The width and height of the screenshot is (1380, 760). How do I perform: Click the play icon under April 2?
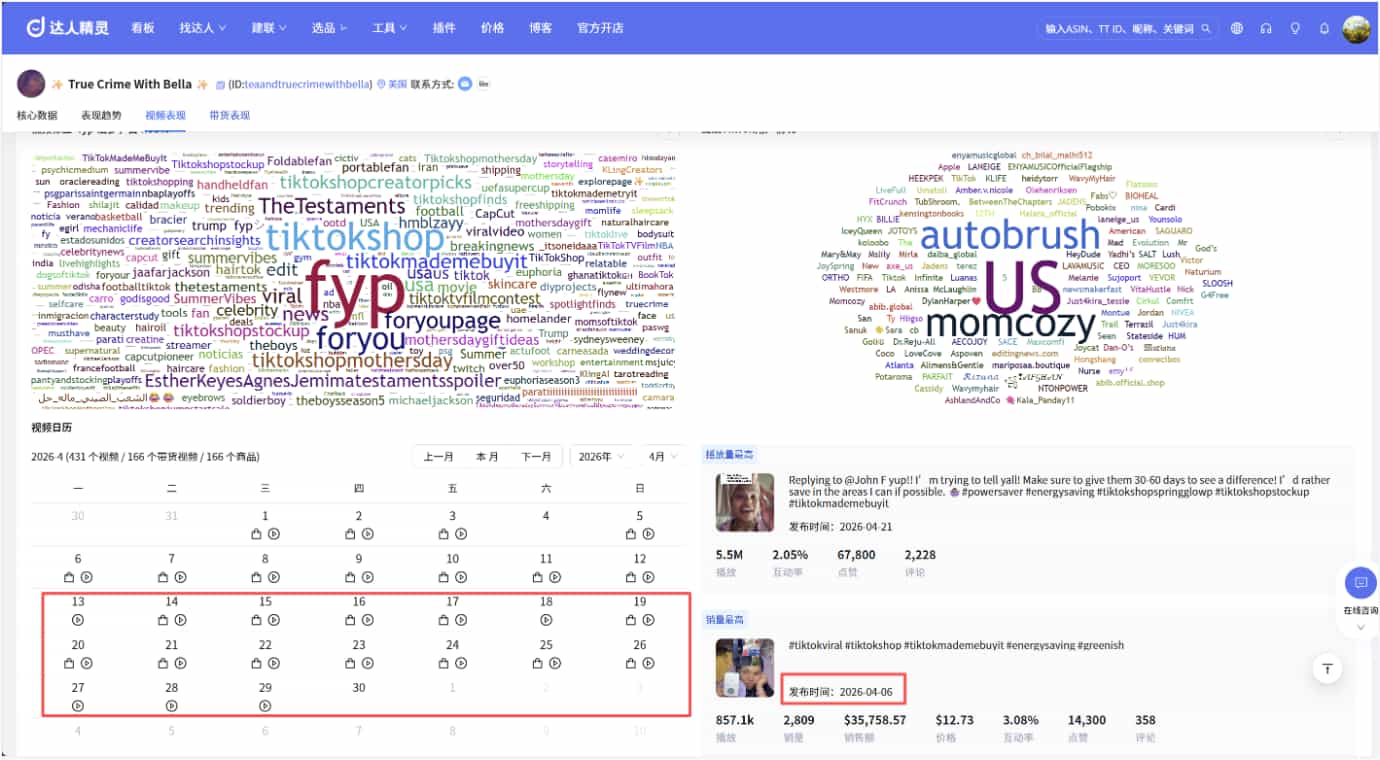pos(367,534)
